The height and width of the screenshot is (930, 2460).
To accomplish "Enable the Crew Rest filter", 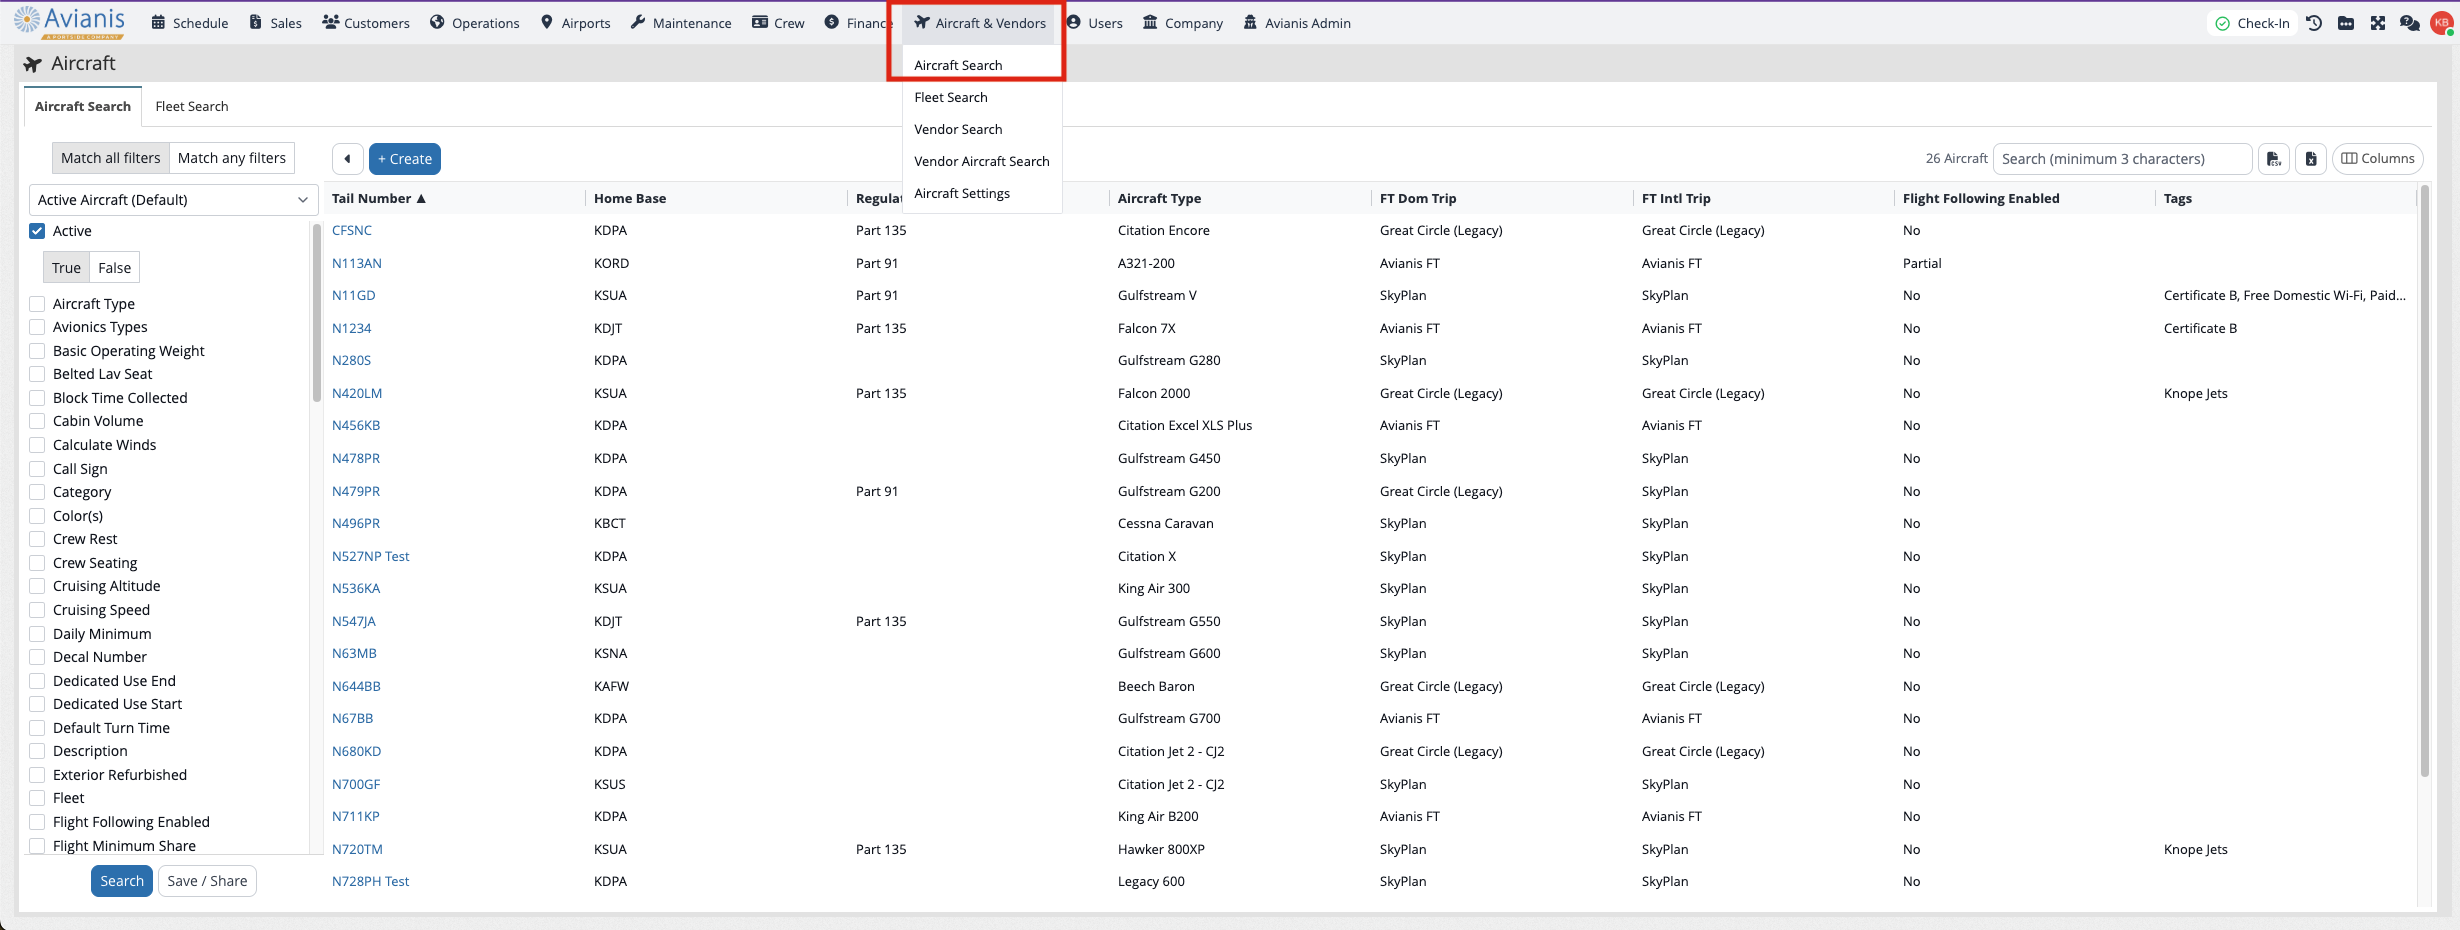I will pyautogui.click(x=37, y=539).
